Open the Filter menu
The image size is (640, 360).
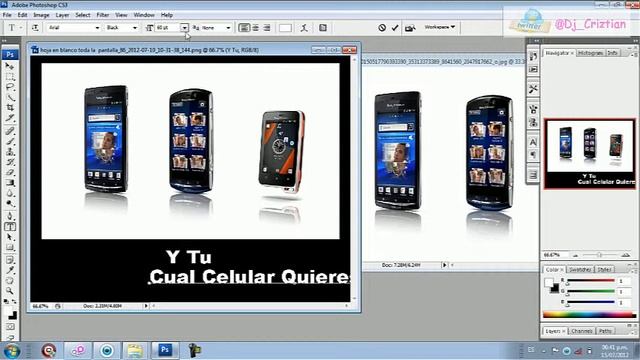(102, 15)
